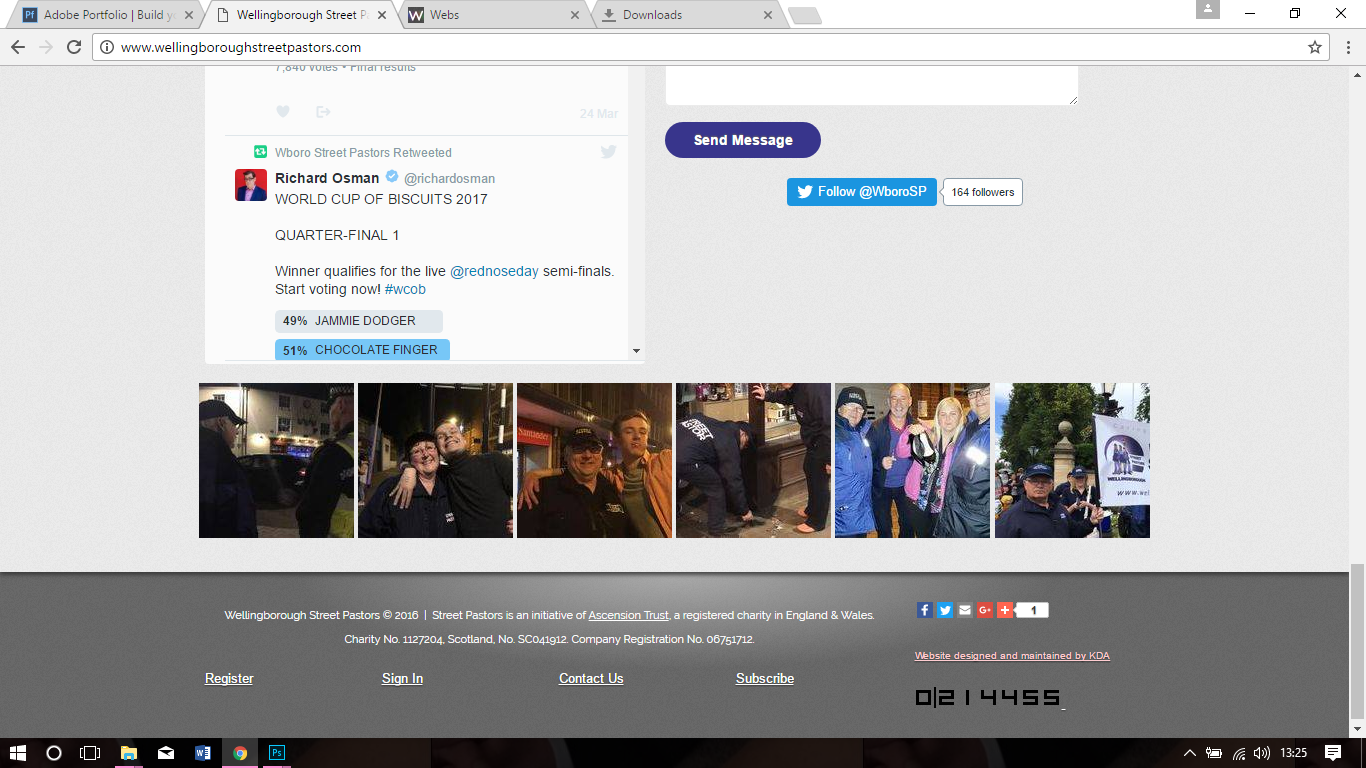Open the Mail app from the taskbar
The image size is (1366, 768).
click(166, 753)
